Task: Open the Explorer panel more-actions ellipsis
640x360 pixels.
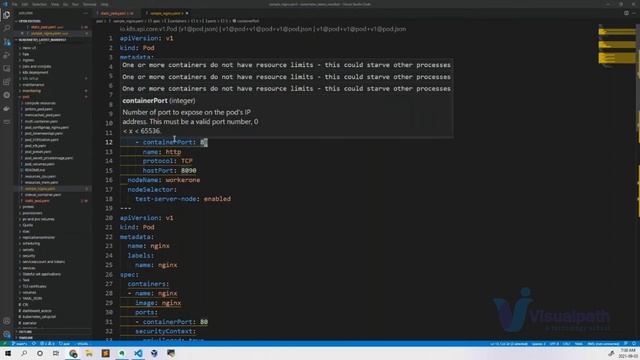Action: [x=85, y=13]
